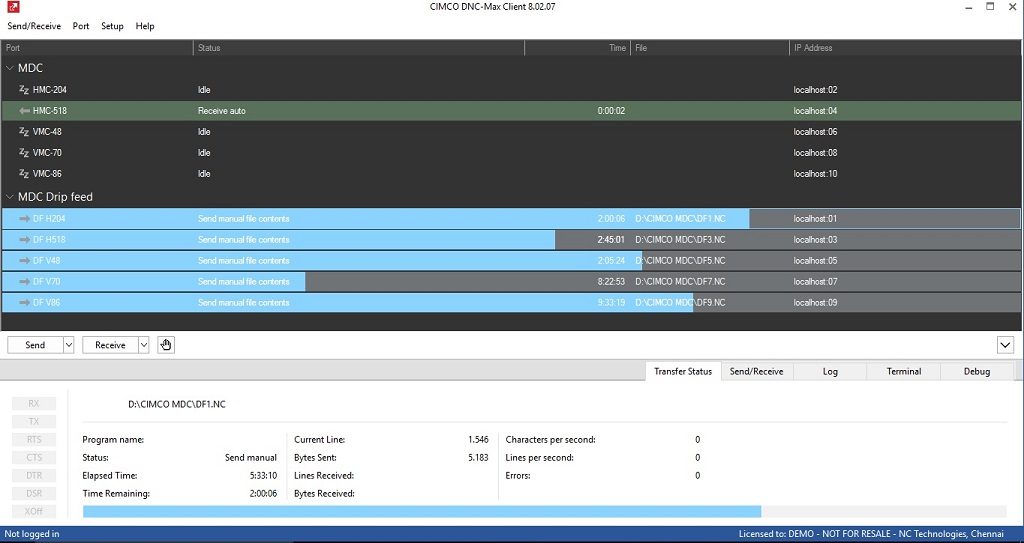This screenshot has width=1024, height=543.
Task: Click the File column header
Action: click(710, 48)
